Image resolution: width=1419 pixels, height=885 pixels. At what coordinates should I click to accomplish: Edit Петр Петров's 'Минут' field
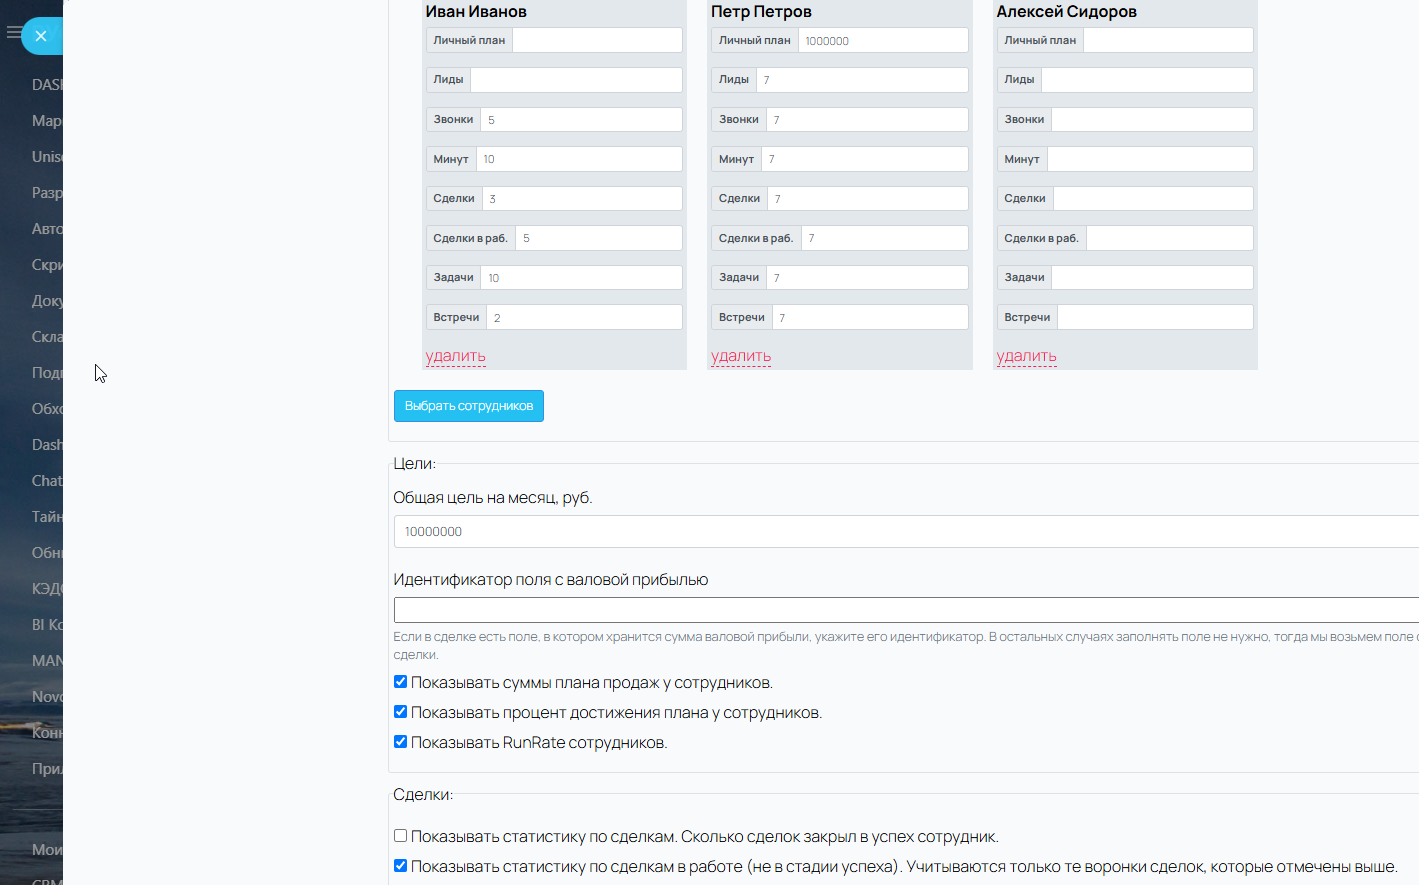[865, 159]
